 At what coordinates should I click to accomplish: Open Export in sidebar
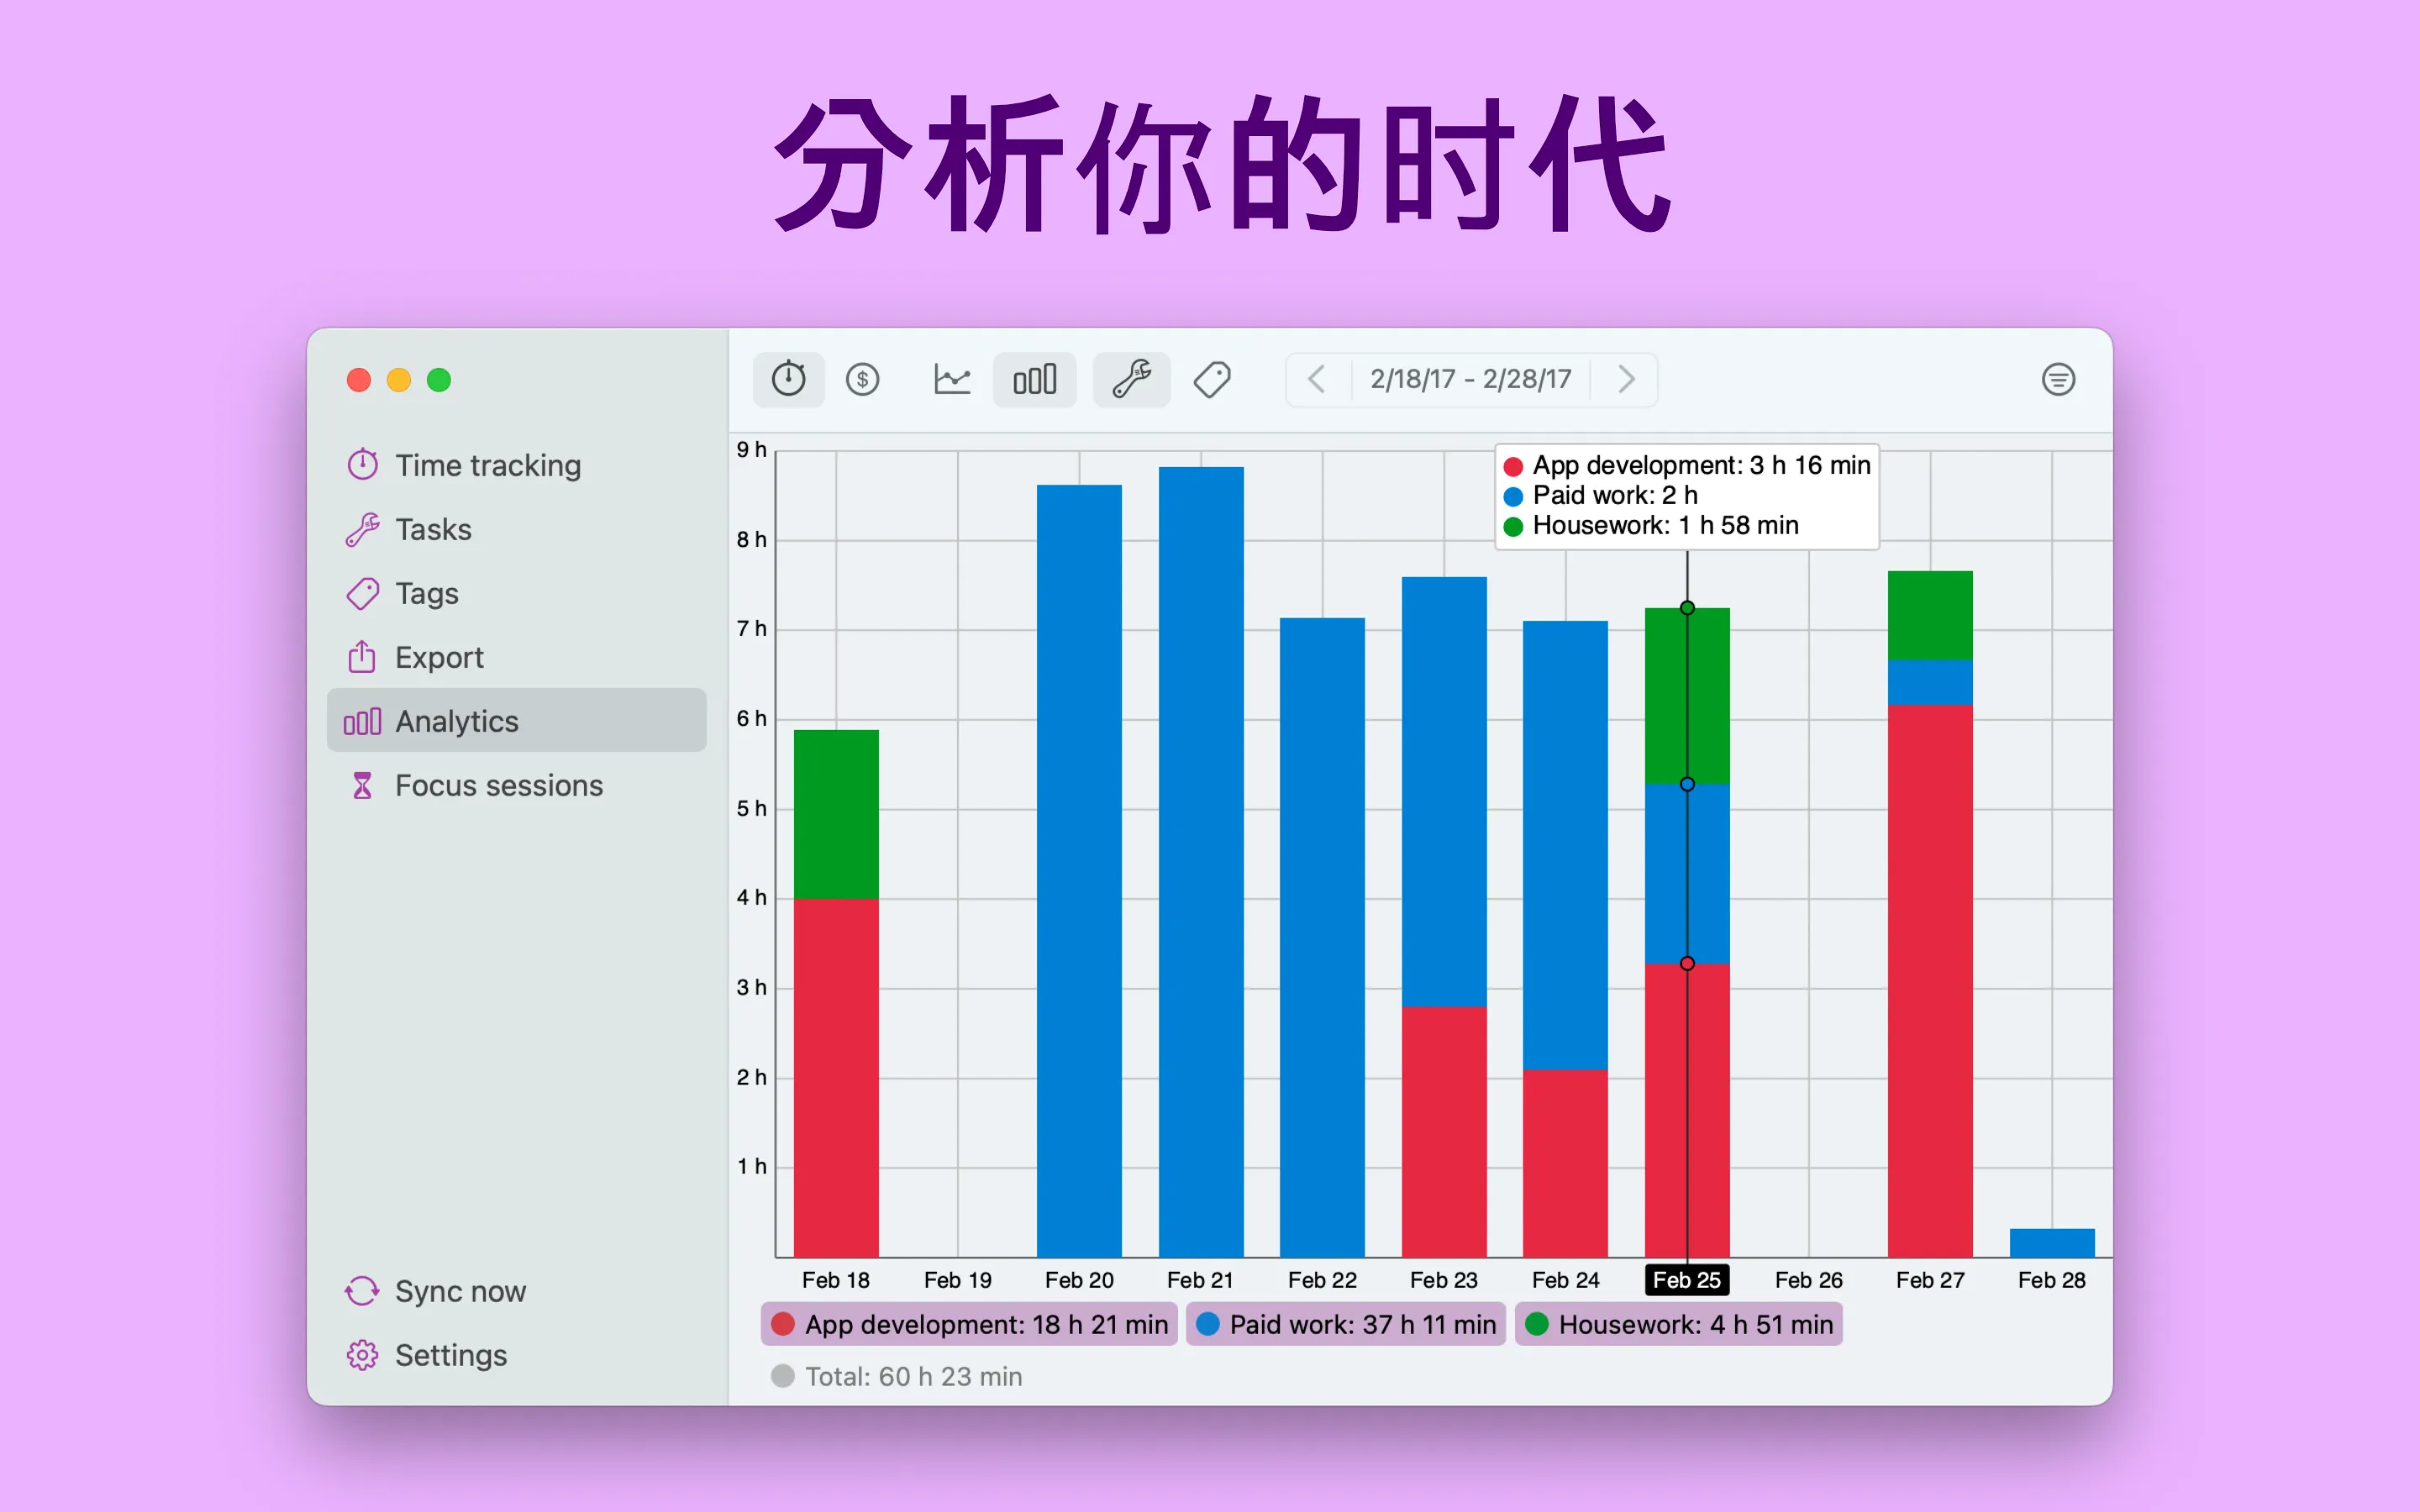516,657
